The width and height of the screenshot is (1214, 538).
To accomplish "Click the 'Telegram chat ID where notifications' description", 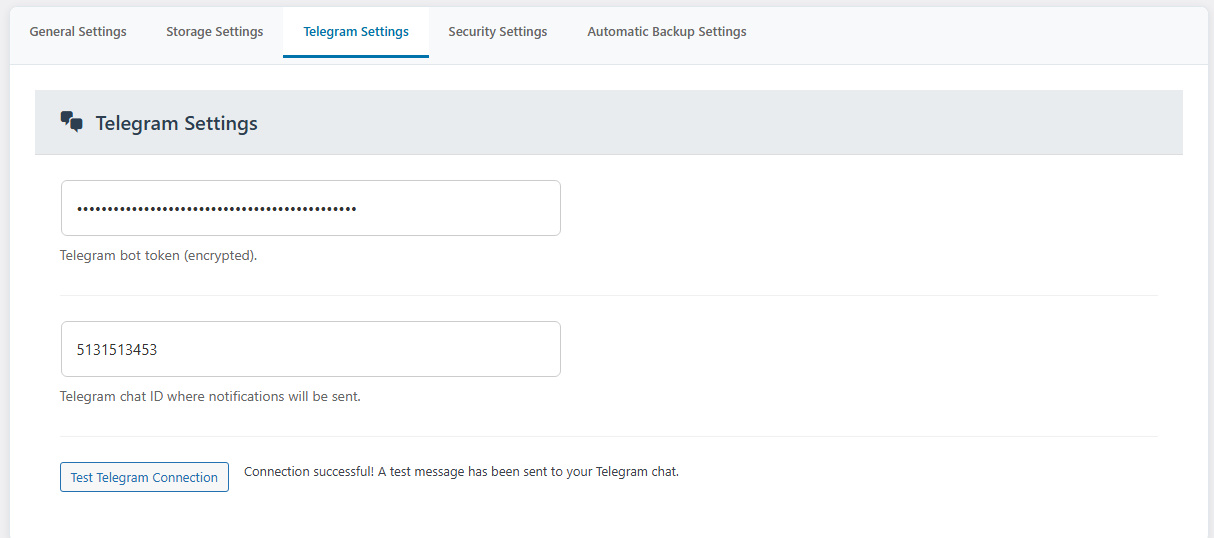I will pyautogui.click(x=210, y=396).
